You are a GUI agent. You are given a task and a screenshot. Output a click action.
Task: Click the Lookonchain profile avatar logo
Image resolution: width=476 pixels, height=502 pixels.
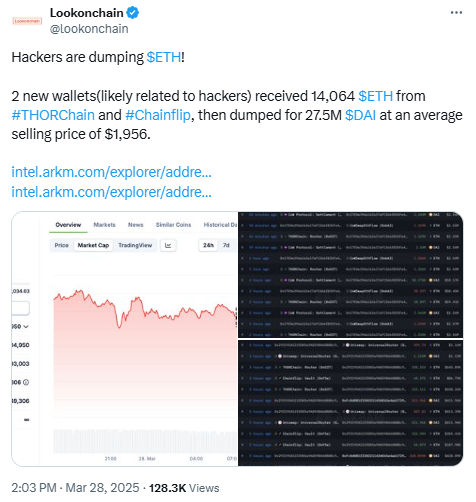tap(27, 21)
